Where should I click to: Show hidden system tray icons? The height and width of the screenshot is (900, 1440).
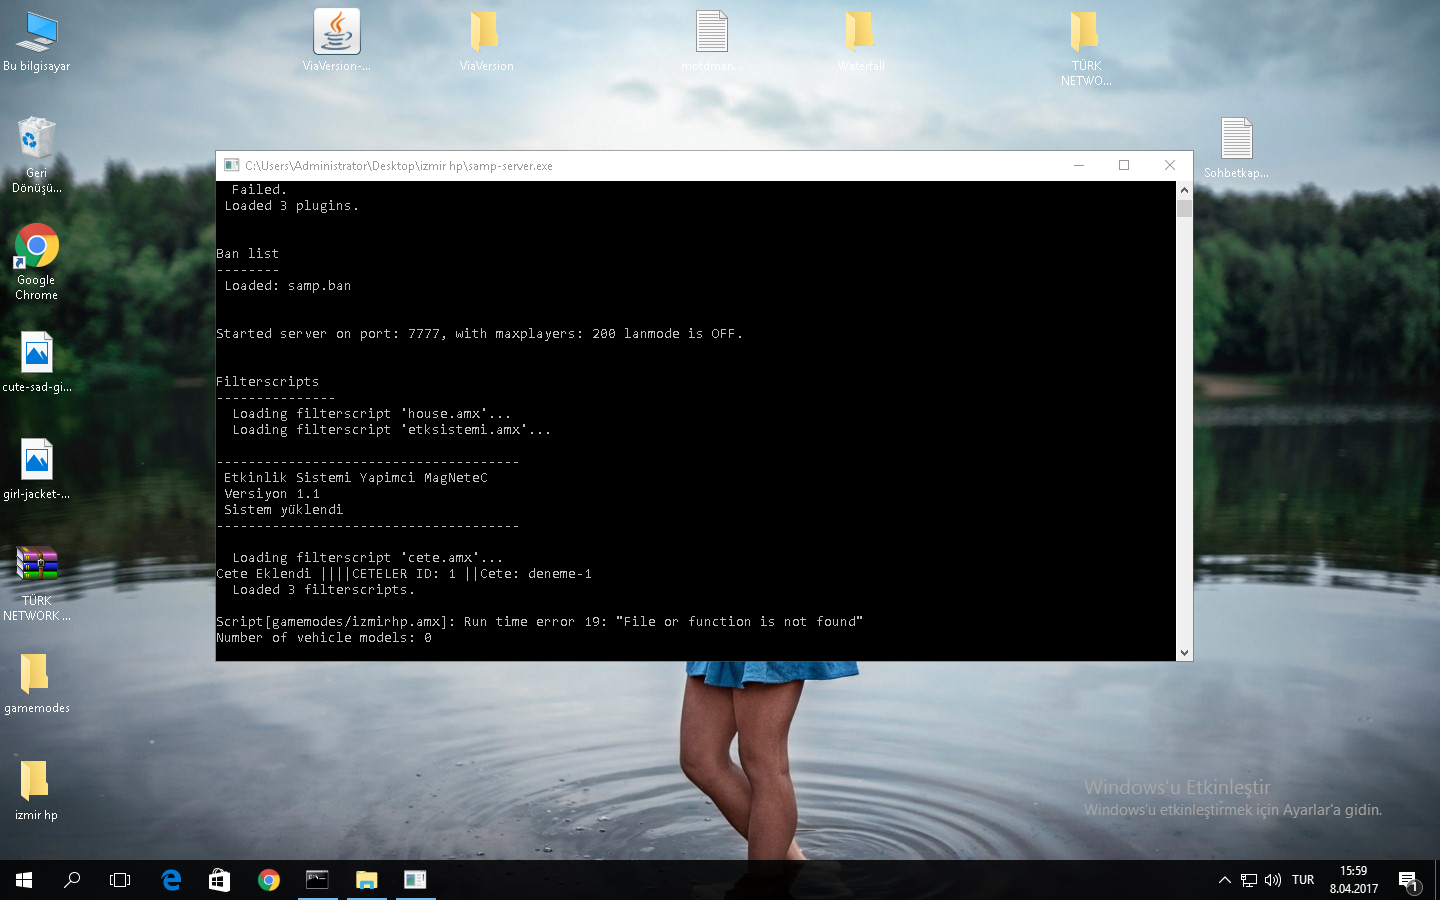pyautogui.click(x=1224, y=880)
